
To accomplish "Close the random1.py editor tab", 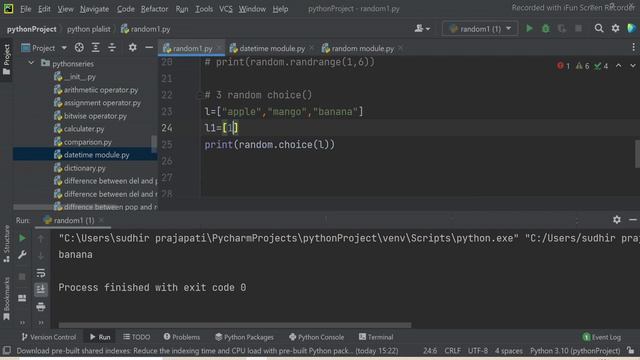I will [219, 48].
